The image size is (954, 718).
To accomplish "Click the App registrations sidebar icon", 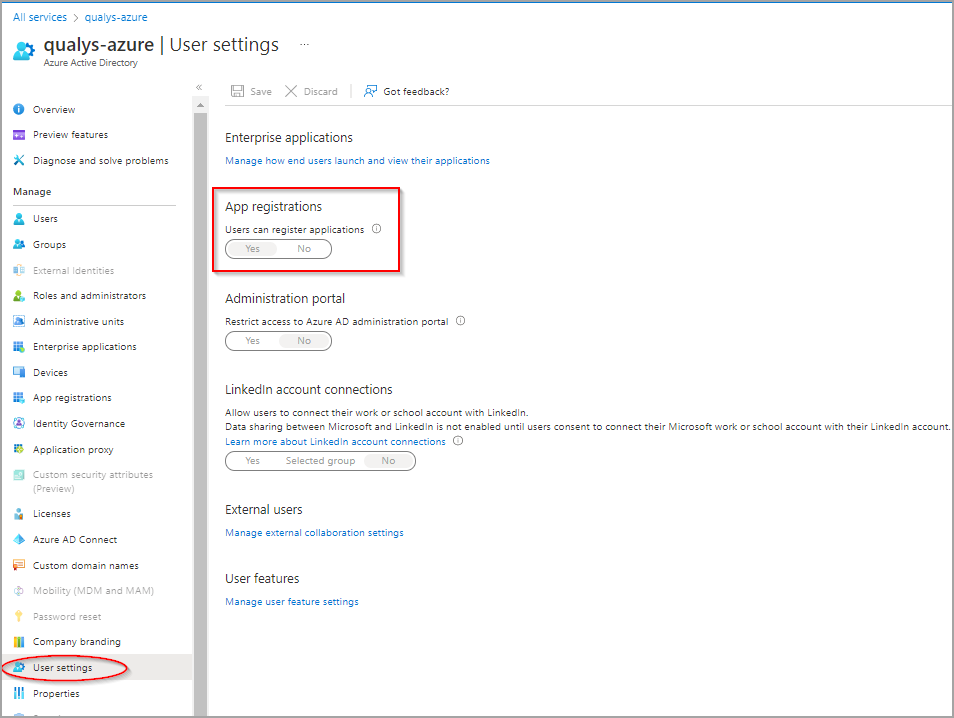I will pyautogui.click(x=20, y=397).
